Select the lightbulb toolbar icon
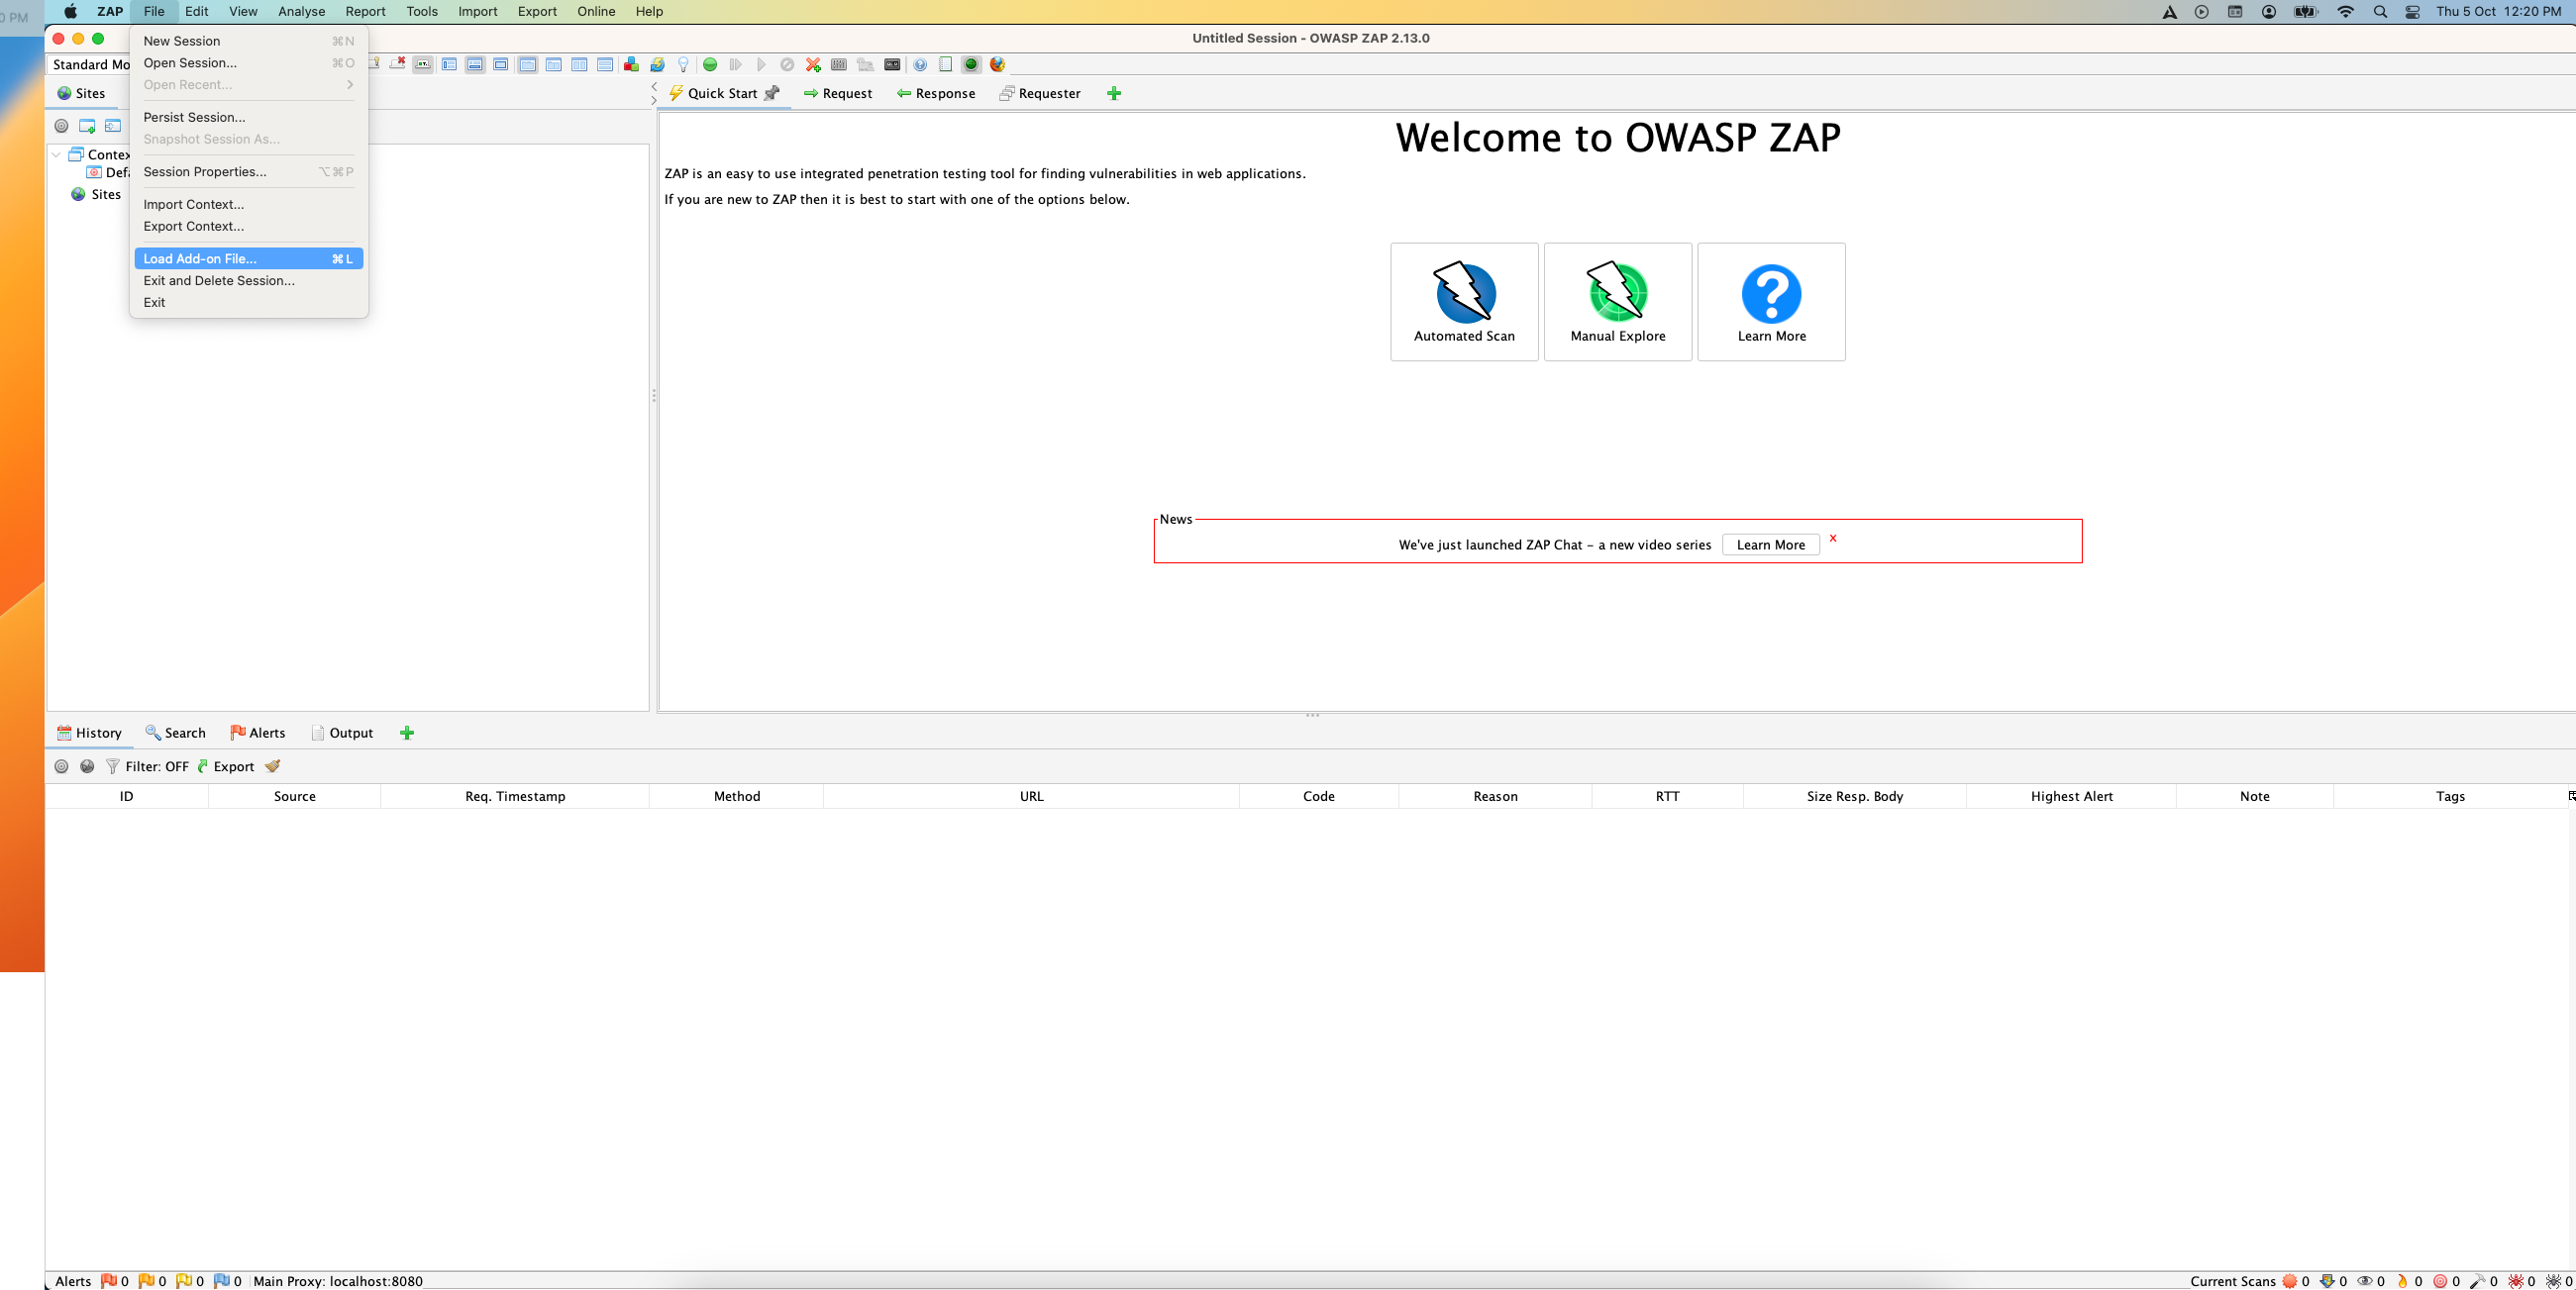The width and height of the screenshot is (2576, 1290). click(x=683, y=64)
